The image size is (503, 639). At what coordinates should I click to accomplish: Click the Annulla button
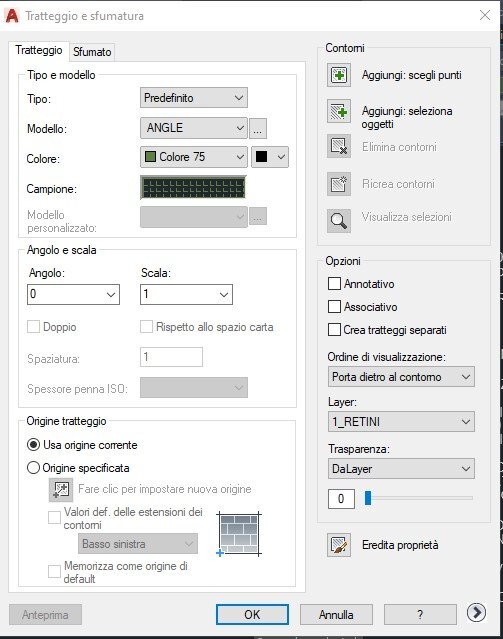coord(336,615)
